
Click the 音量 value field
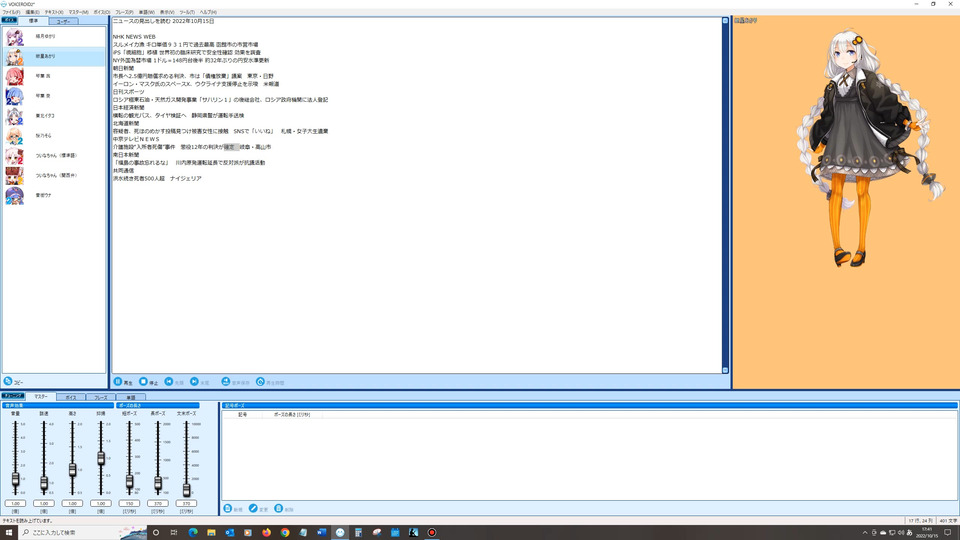[15, 503]
